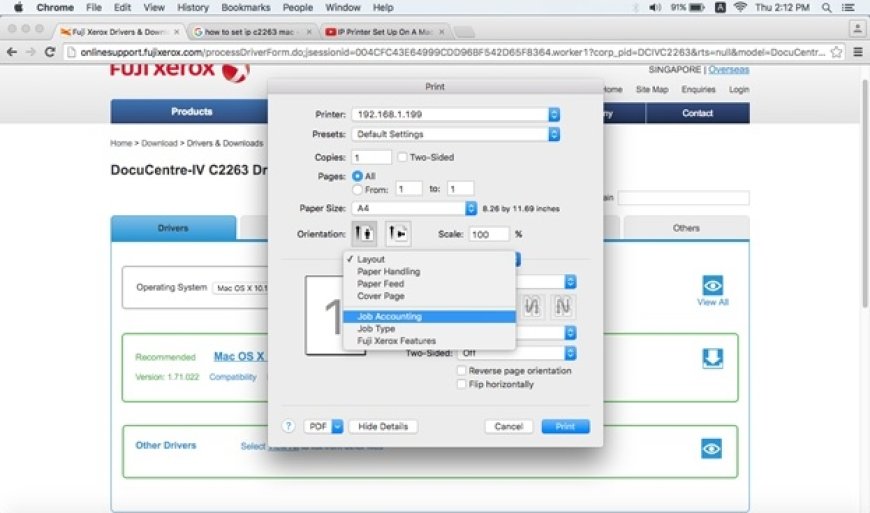870x513 pixels.
Task: Open Notification Center icon
Action: pyautogui.click(x=848, y=7)
